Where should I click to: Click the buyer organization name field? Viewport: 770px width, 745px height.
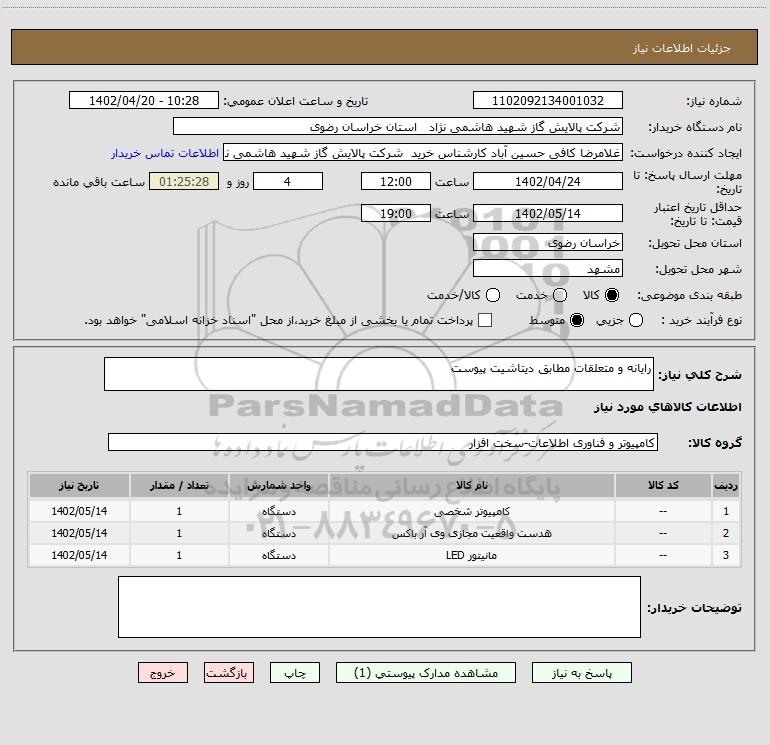coord(398,127)
